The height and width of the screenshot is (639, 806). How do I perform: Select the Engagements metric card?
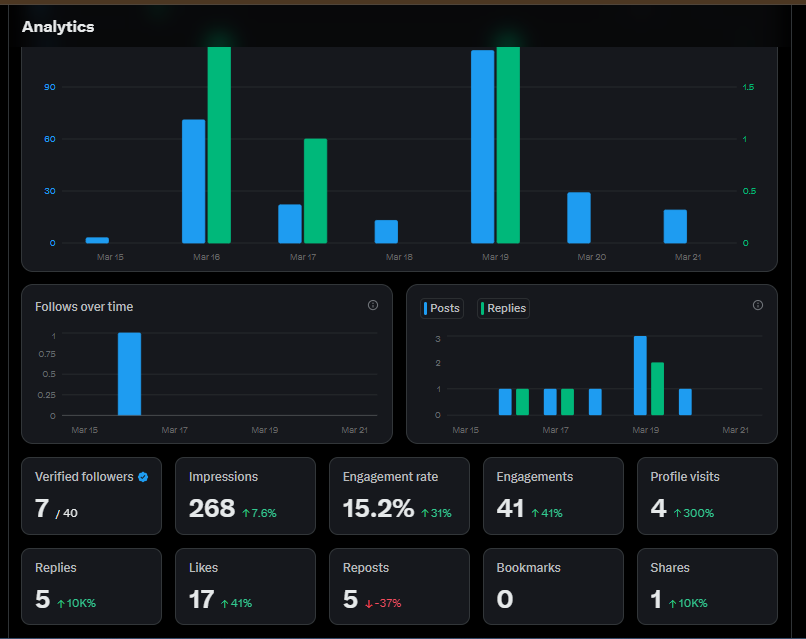(553, 496)
